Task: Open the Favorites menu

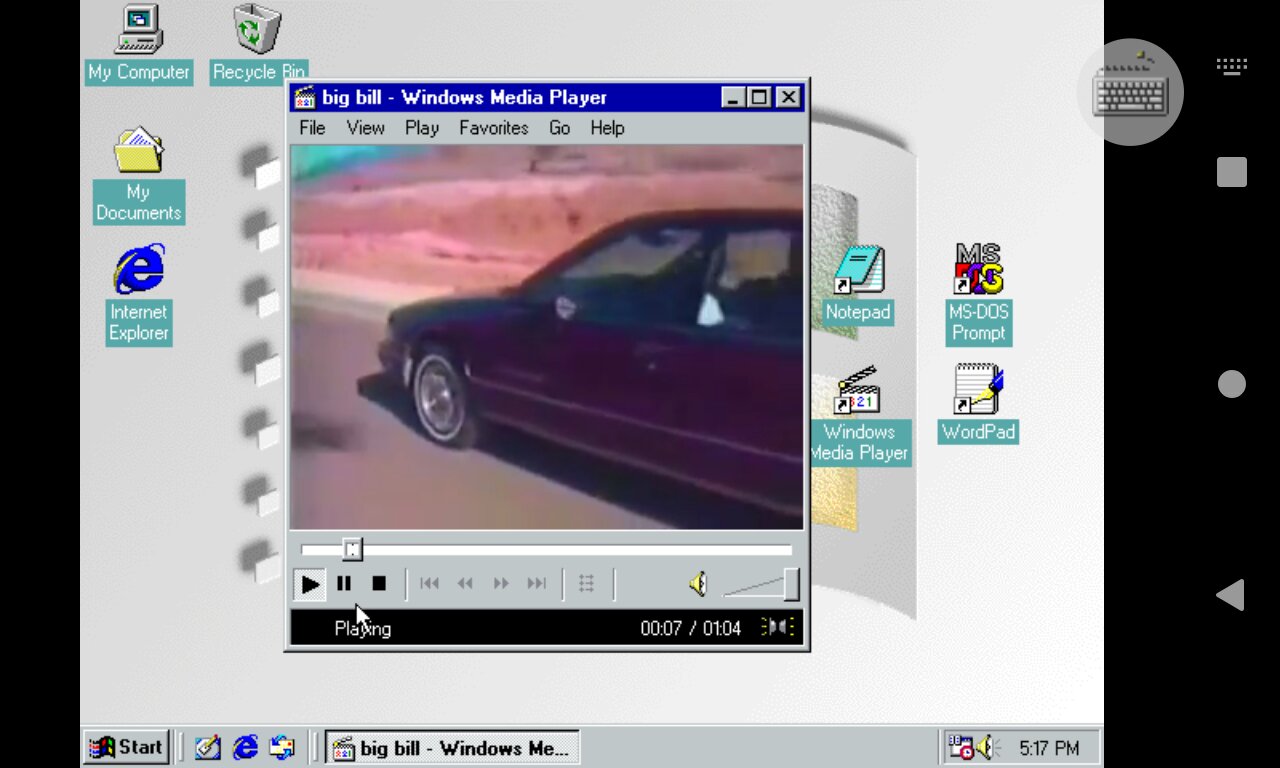Action: (x=493, y=128)
